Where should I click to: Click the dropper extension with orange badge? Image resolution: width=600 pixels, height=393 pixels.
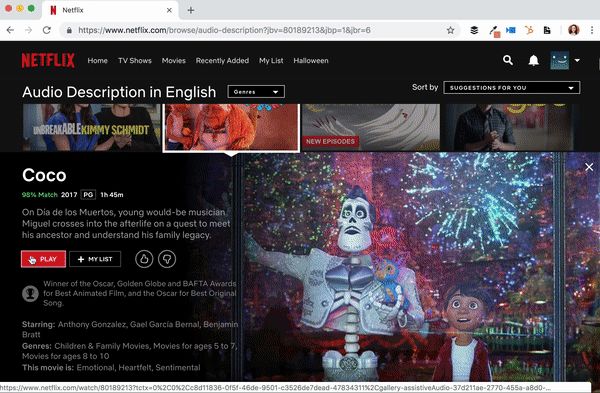click(x=494, y=31)
